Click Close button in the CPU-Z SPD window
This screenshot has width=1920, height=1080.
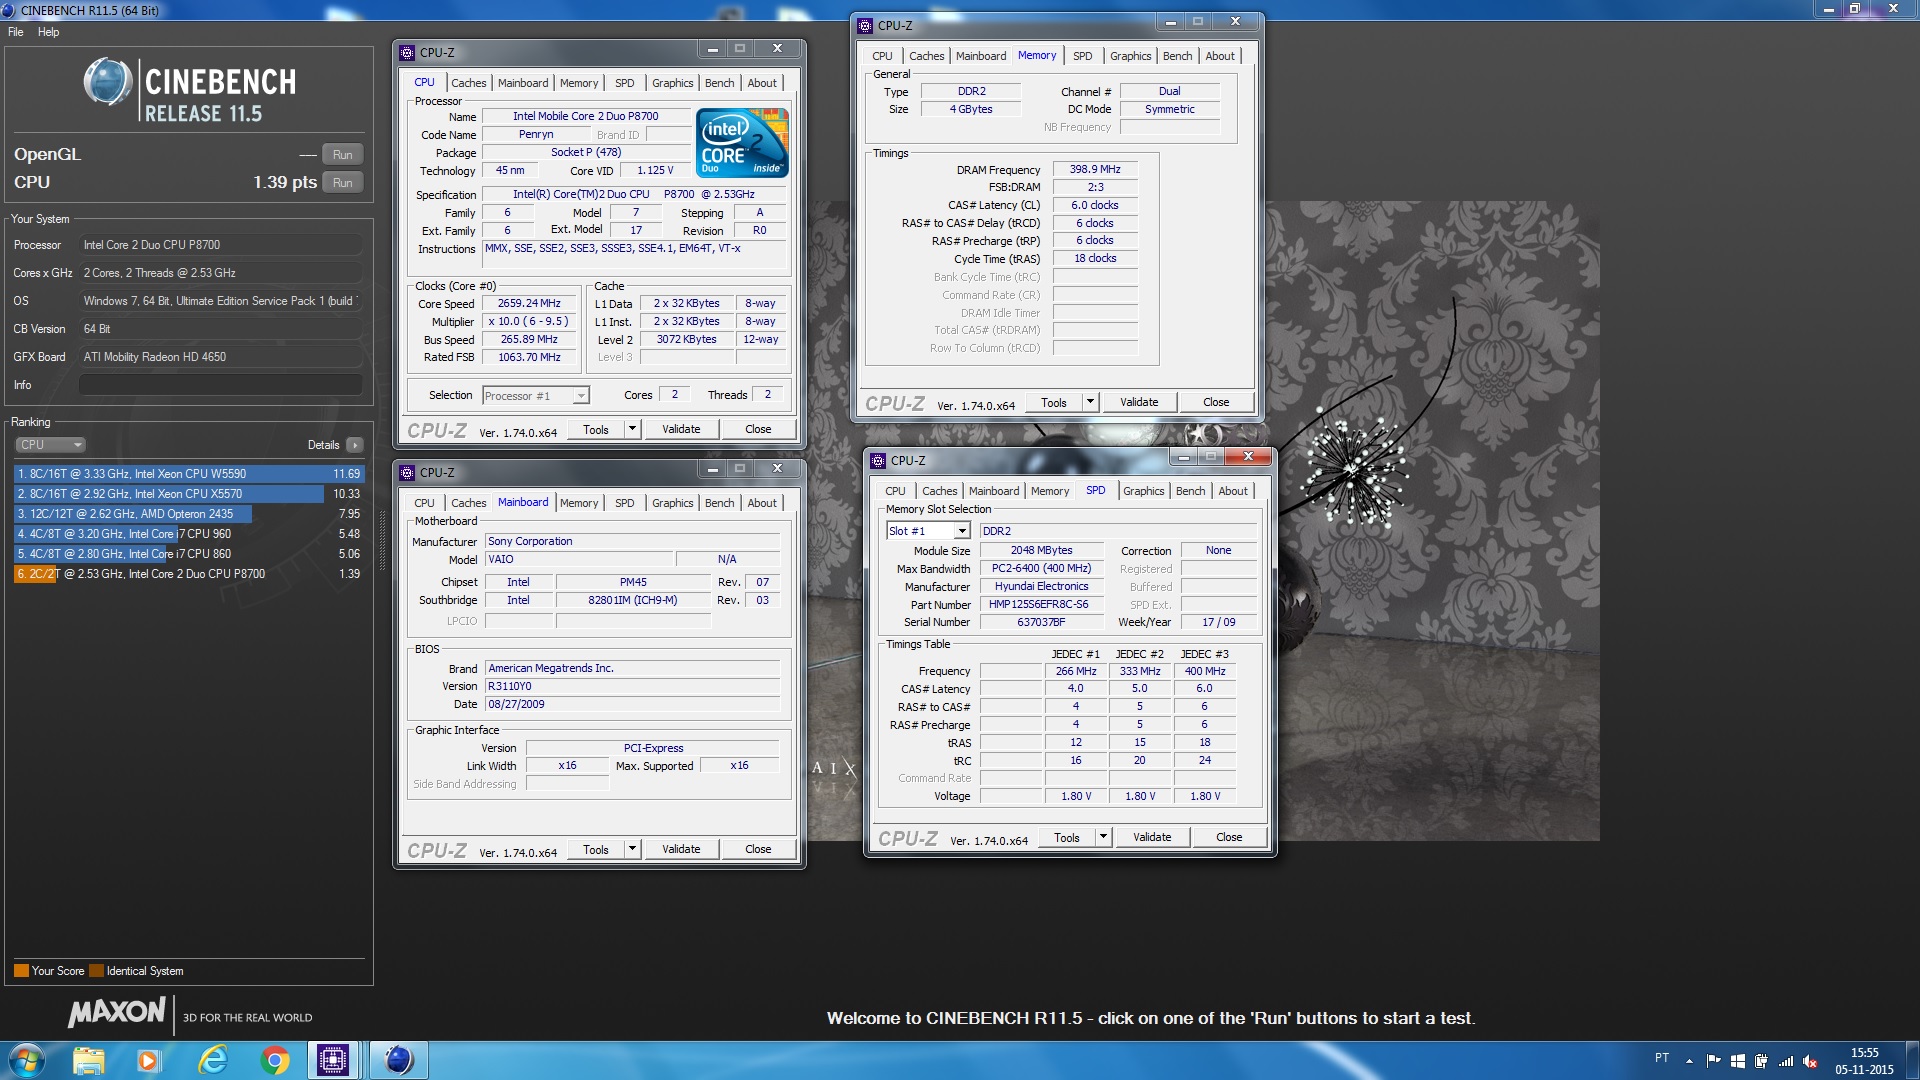tap(1229, 837)
